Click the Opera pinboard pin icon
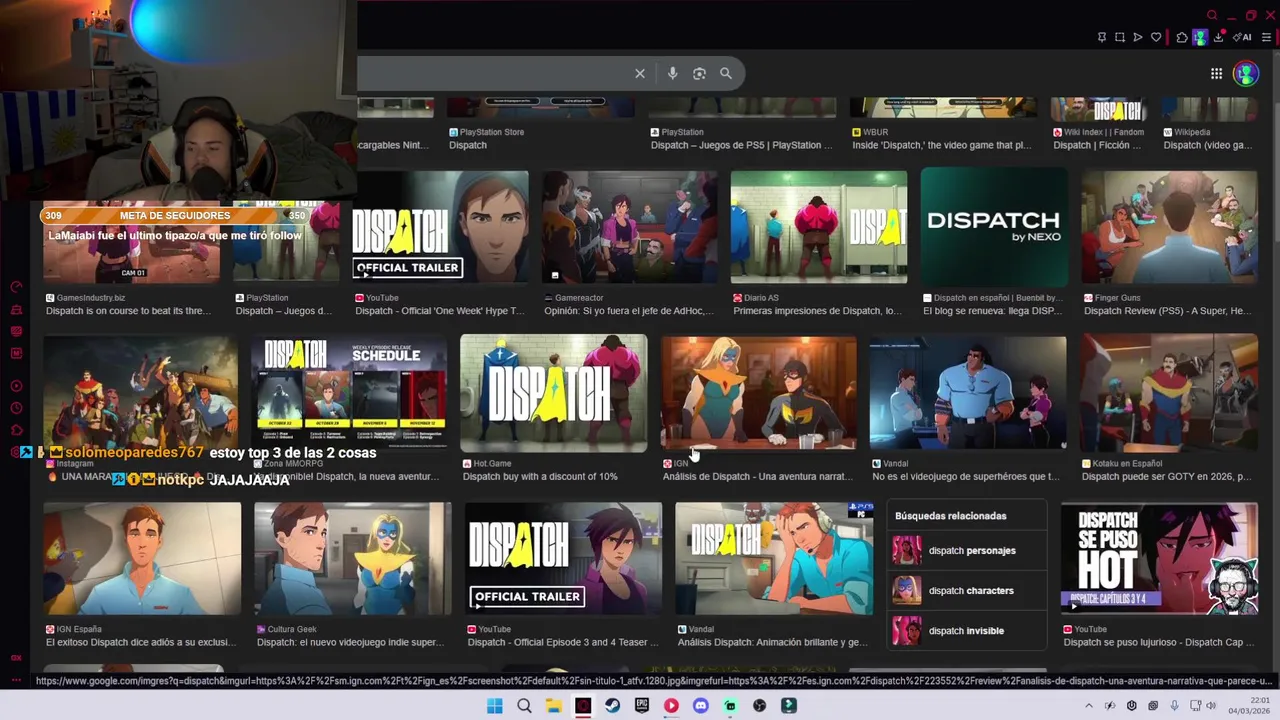The image size is (1280, 720). point(1102,37)
